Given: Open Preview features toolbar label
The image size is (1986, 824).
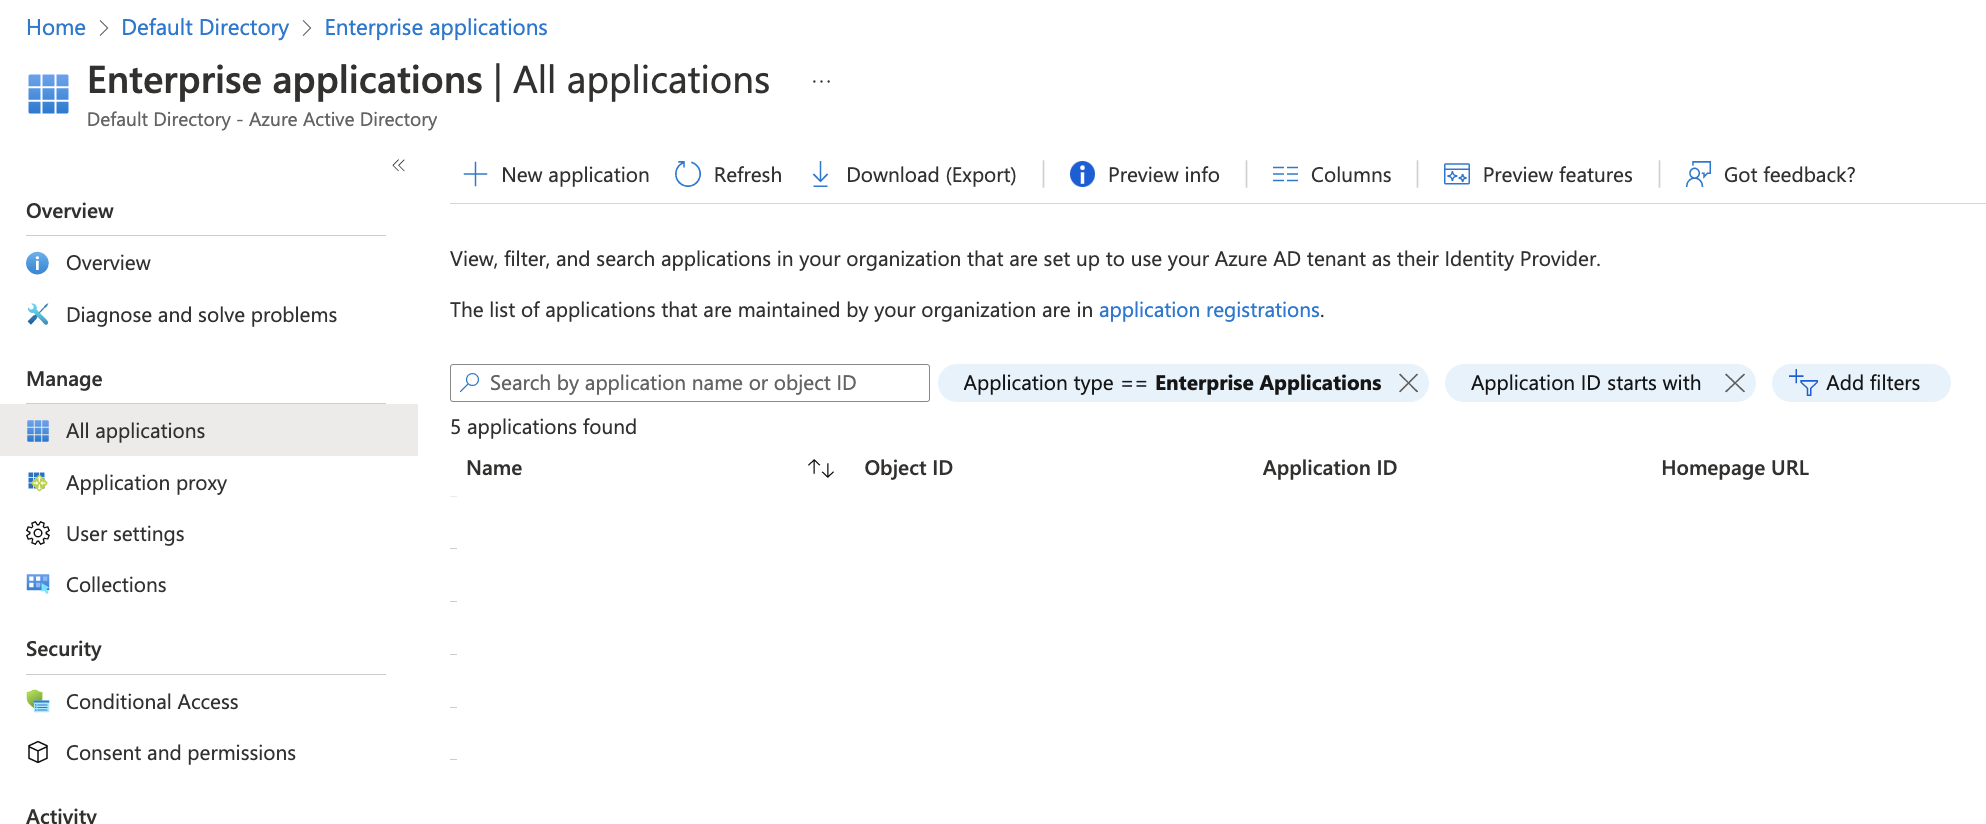Looking at the screenshot, I should [x=1557, y=175].
